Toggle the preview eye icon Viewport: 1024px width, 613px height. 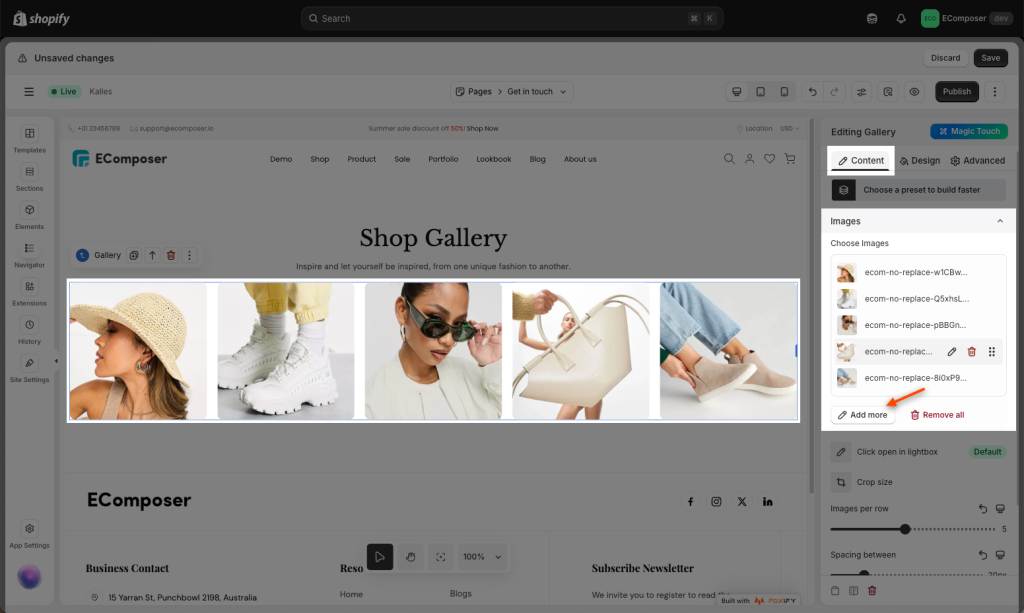click(913, 92)
